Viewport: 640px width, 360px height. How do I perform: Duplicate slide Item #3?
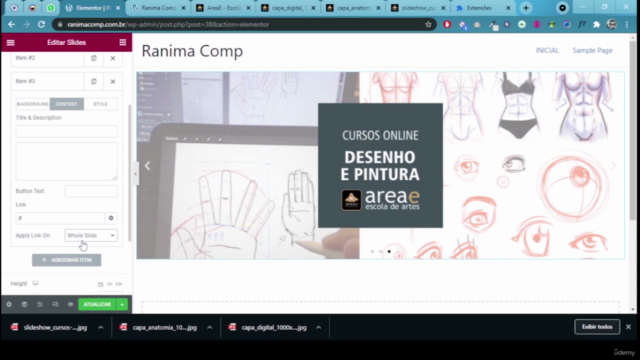94,81
